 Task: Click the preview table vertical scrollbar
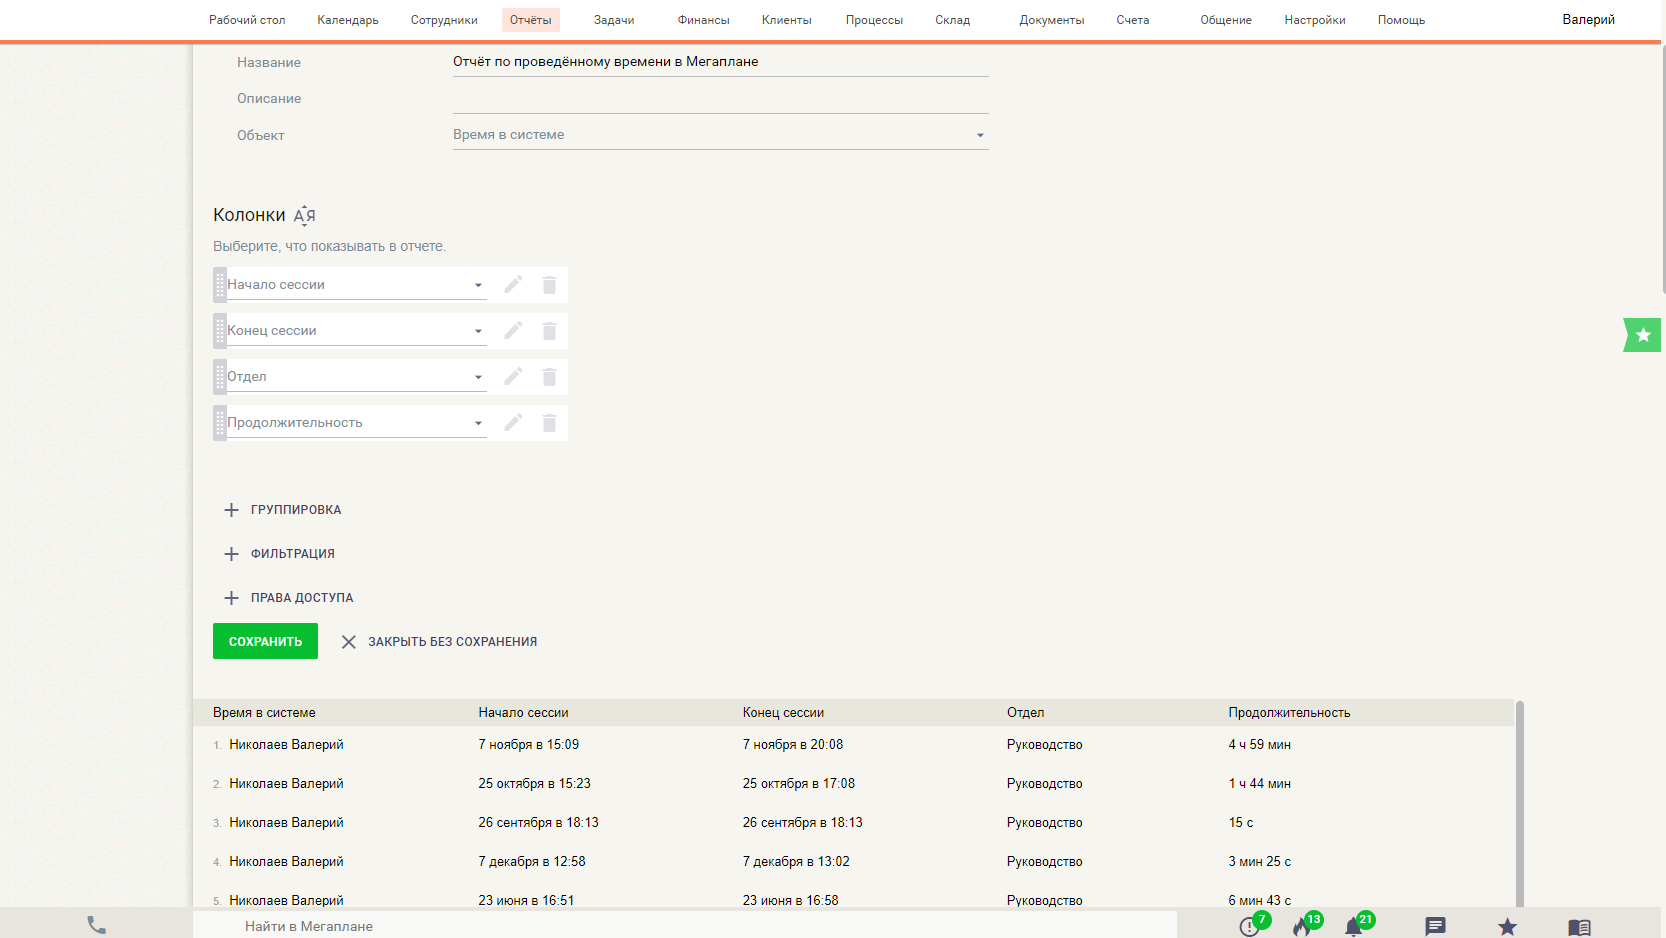[x=1520, y=804]
